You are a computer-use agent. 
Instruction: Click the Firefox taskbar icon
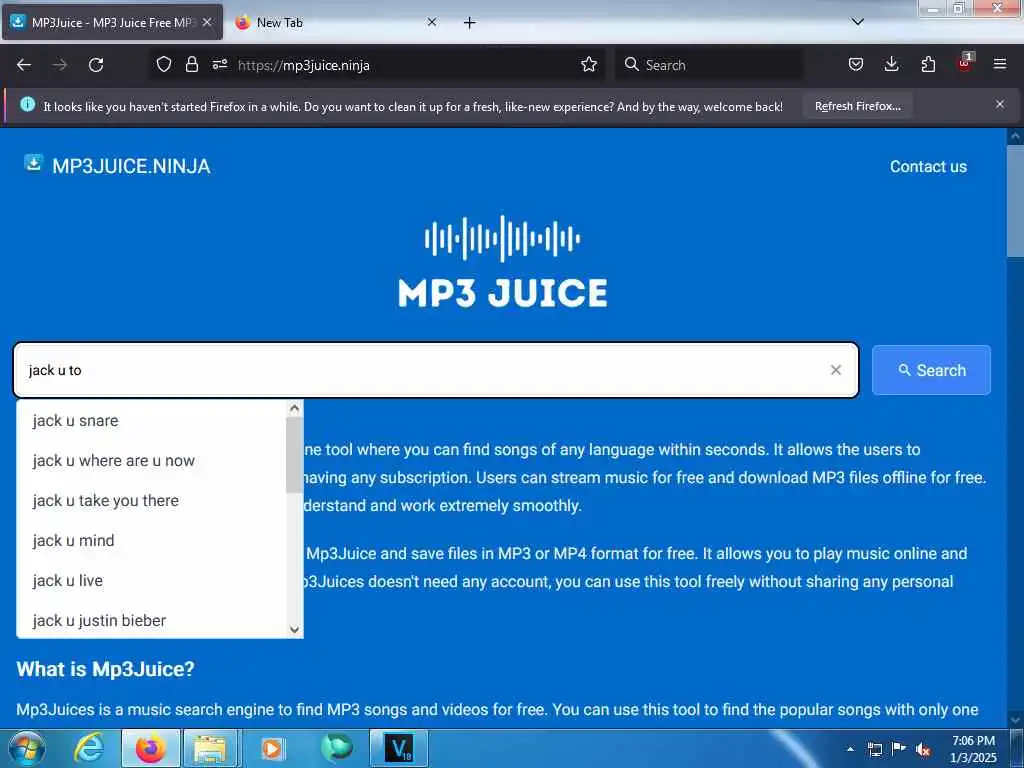click(150, 748)
